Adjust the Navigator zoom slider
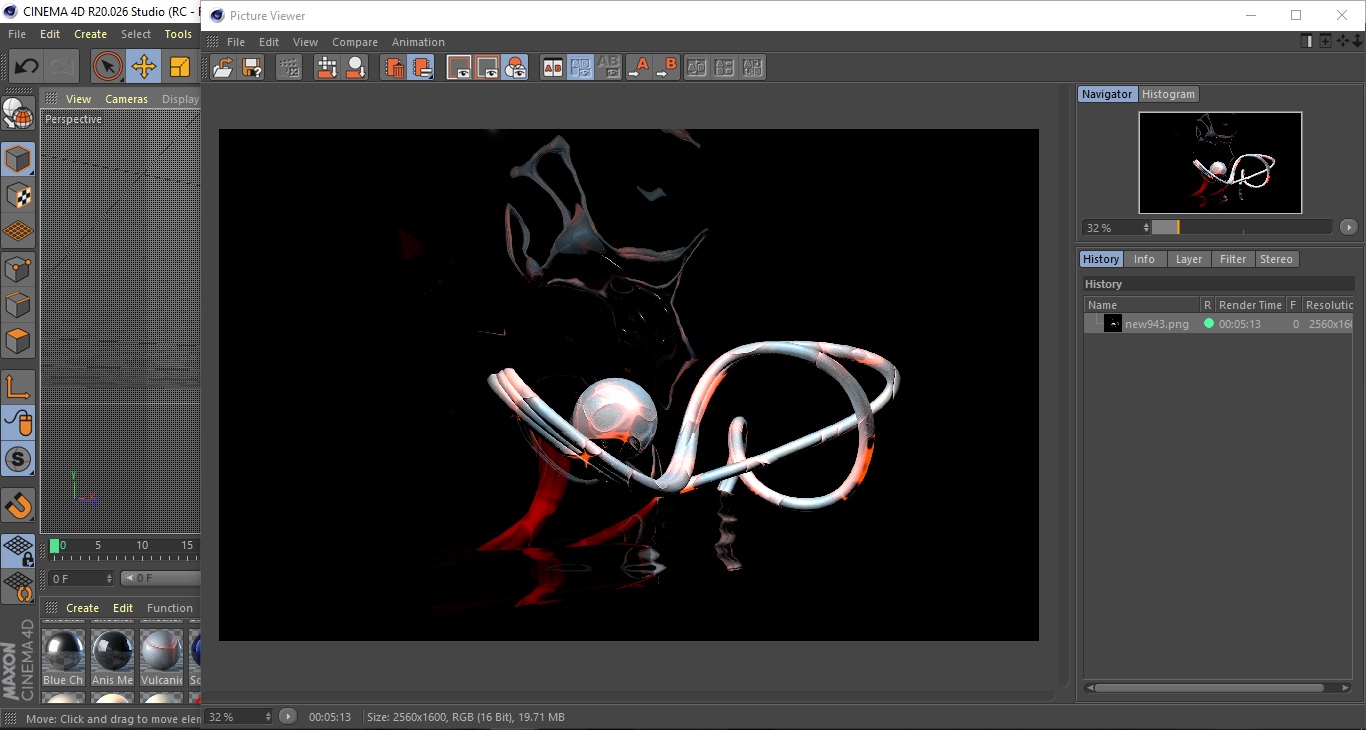 point(1241,228)
